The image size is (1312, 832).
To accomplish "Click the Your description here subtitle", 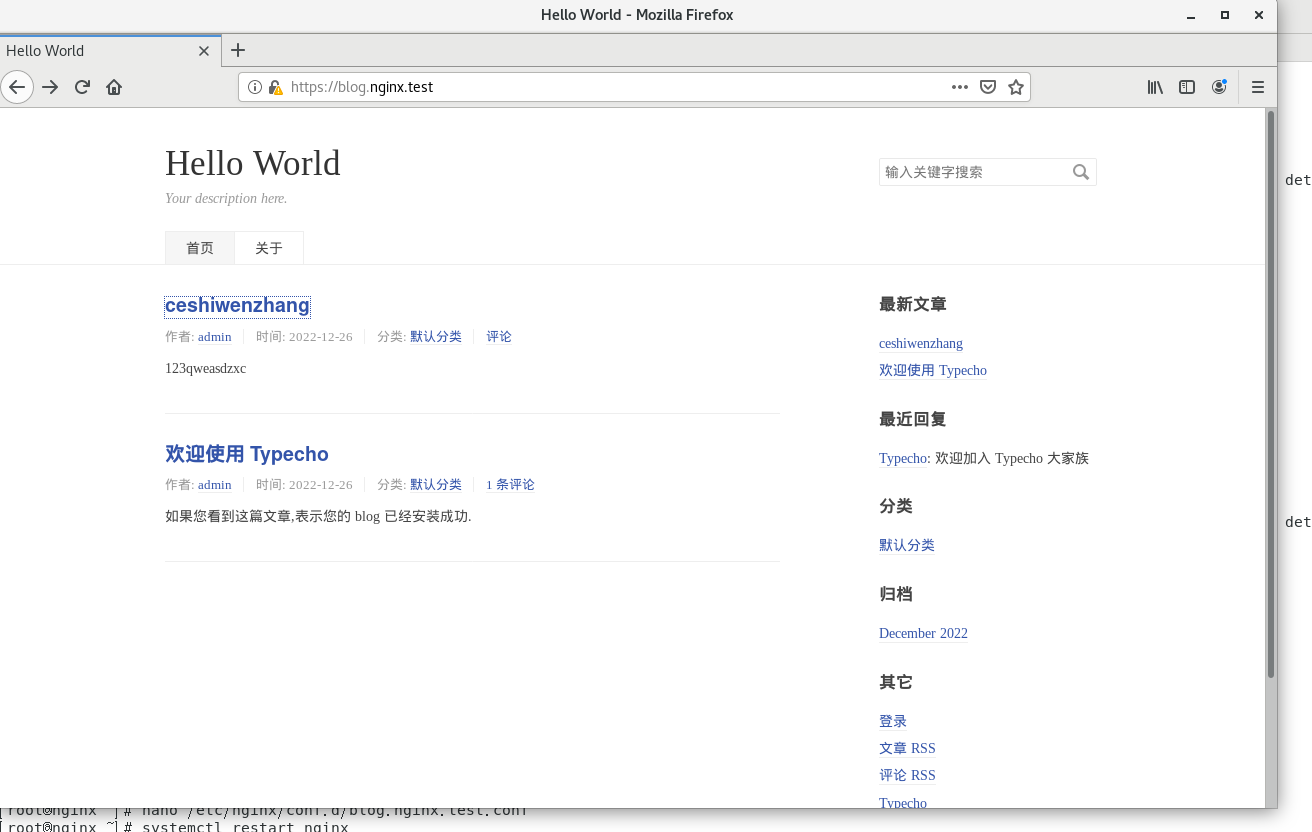I will tap(226, 198).
